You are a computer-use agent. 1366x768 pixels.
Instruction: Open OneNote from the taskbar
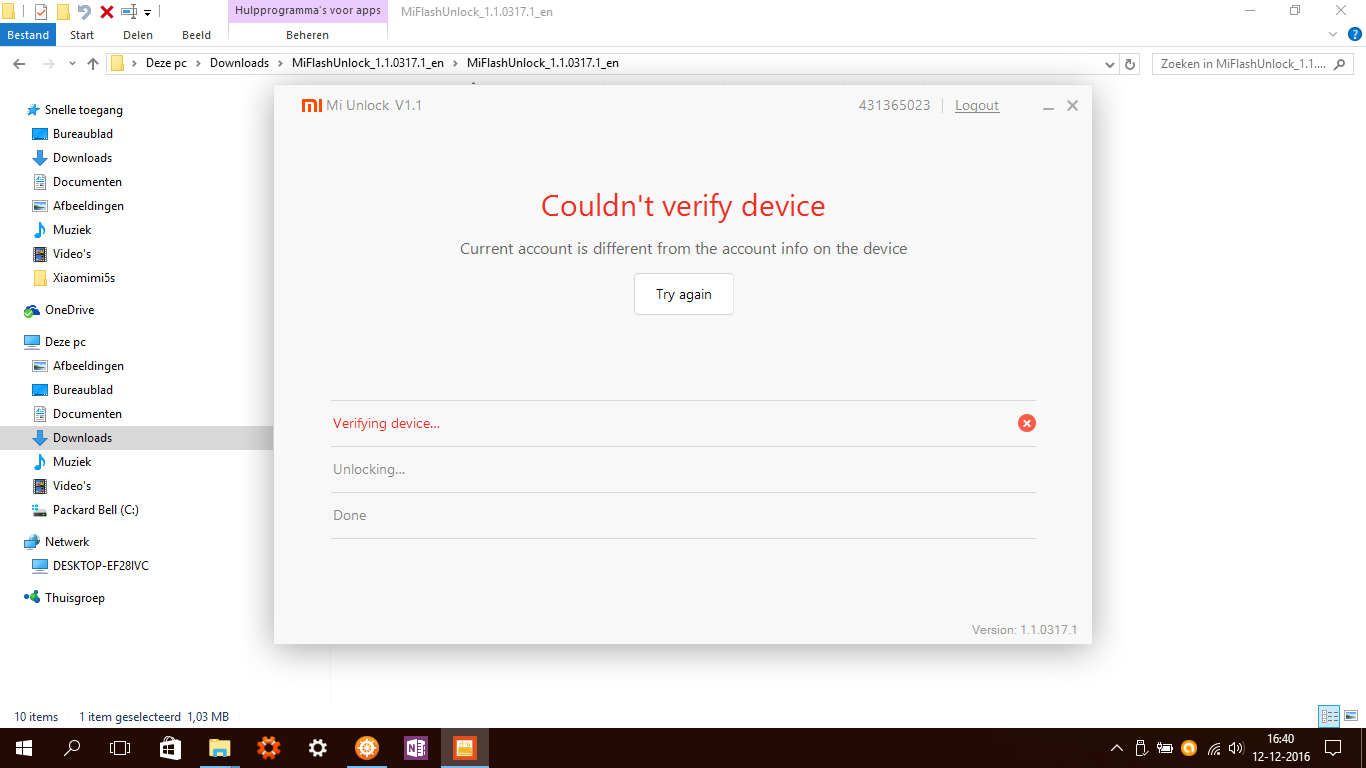(416, 747)
